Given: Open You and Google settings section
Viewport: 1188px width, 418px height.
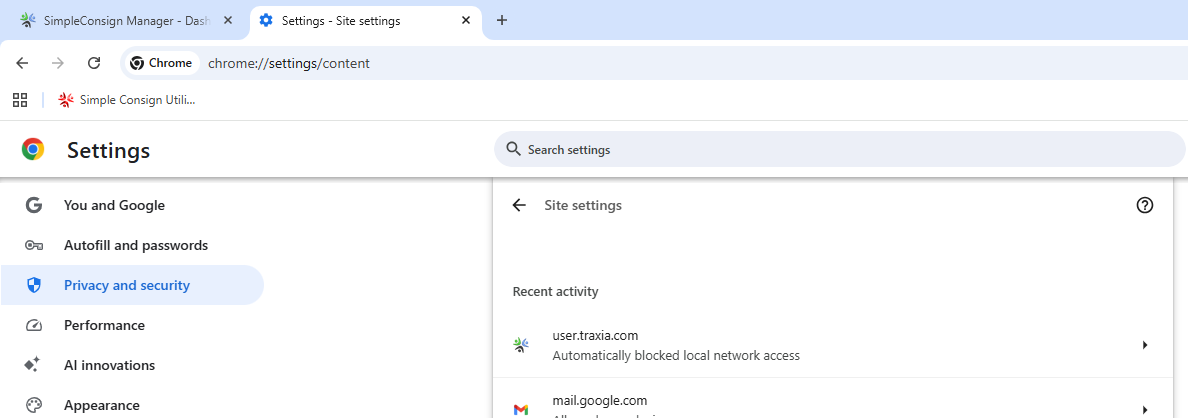Looking at the screenshot, I should 114,205.
